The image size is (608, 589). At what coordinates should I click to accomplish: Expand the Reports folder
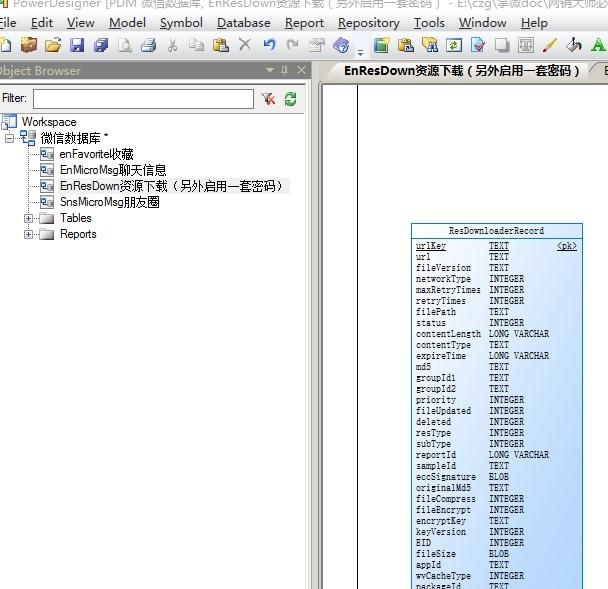pyautogui.click(x=28, y=234)
